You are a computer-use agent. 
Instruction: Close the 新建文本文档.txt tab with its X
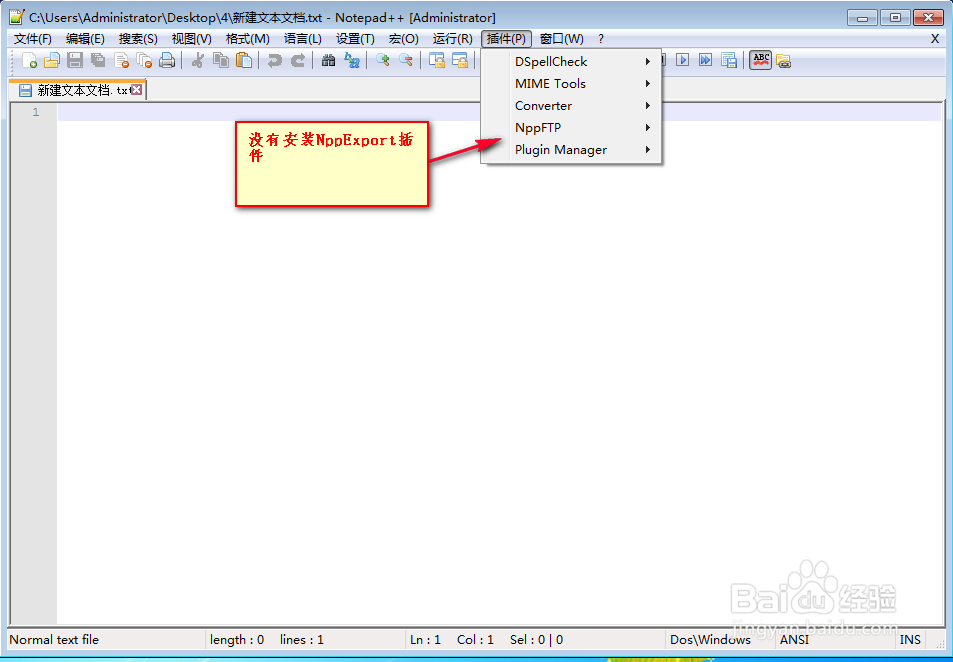[137, 90]
